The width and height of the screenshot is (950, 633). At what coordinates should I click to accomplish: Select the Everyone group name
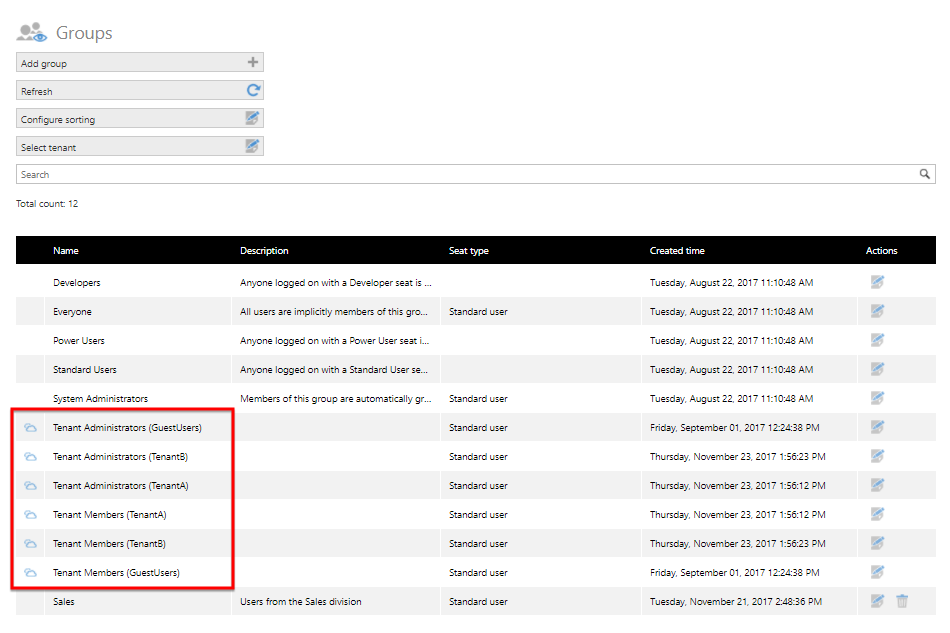72,311
